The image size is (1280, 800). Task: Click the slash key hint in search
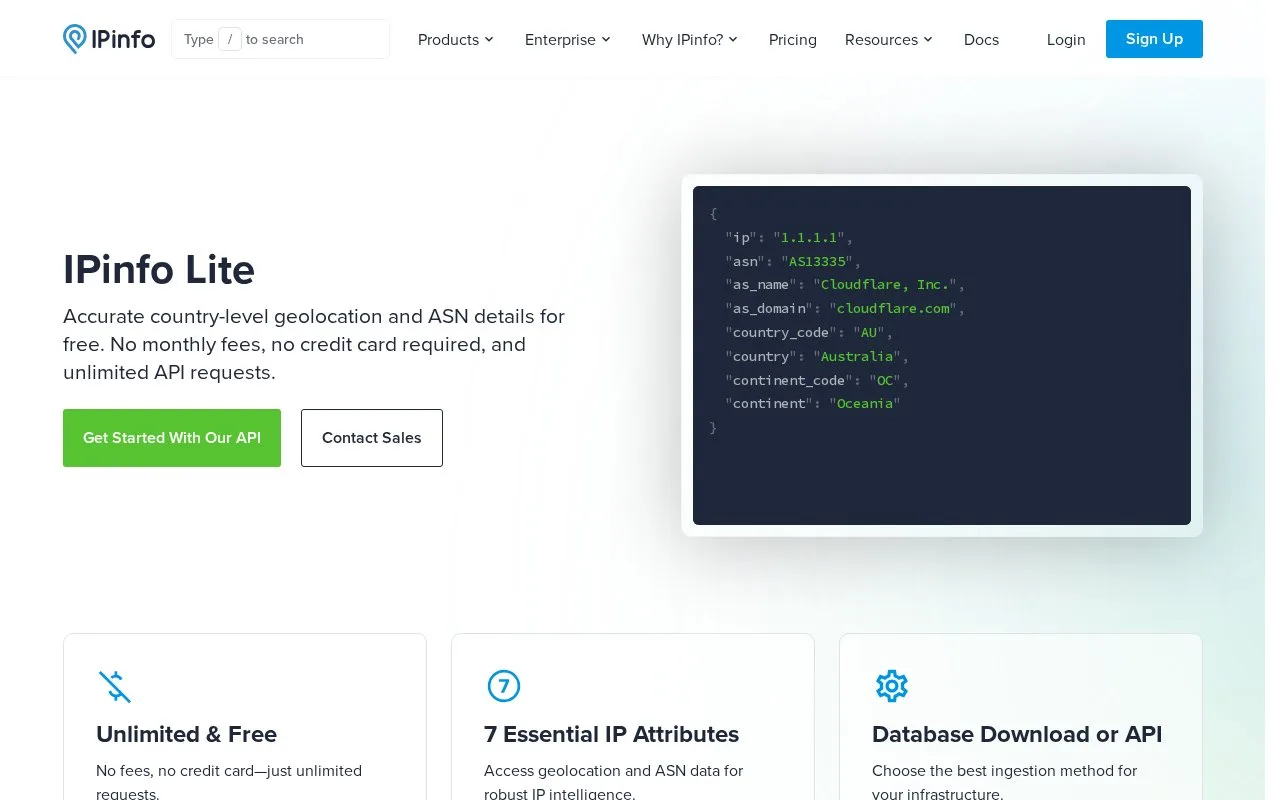pyautogui.click(x=230, y=39)
